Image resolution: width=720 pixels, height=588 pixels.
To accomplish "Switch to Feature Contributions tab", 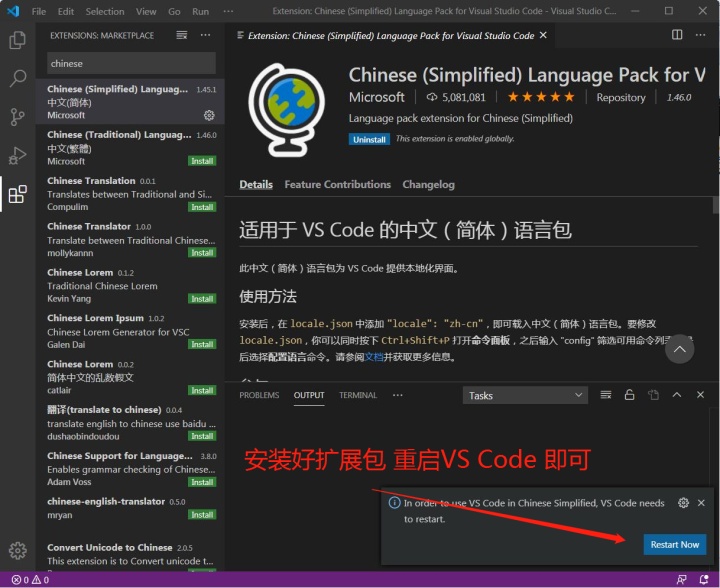I will 338,185.
